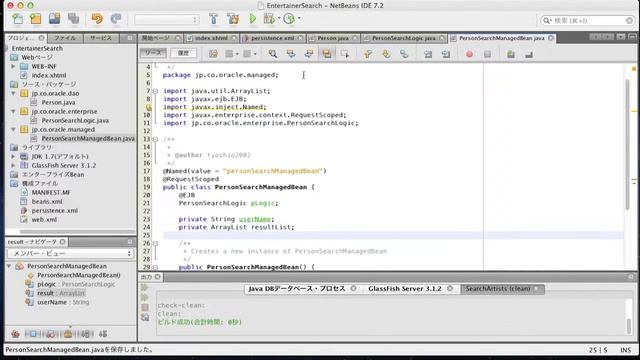The image size is (640, 360).
Task: Create a new file from the main toolbar
Action: (x=18, y=19)
